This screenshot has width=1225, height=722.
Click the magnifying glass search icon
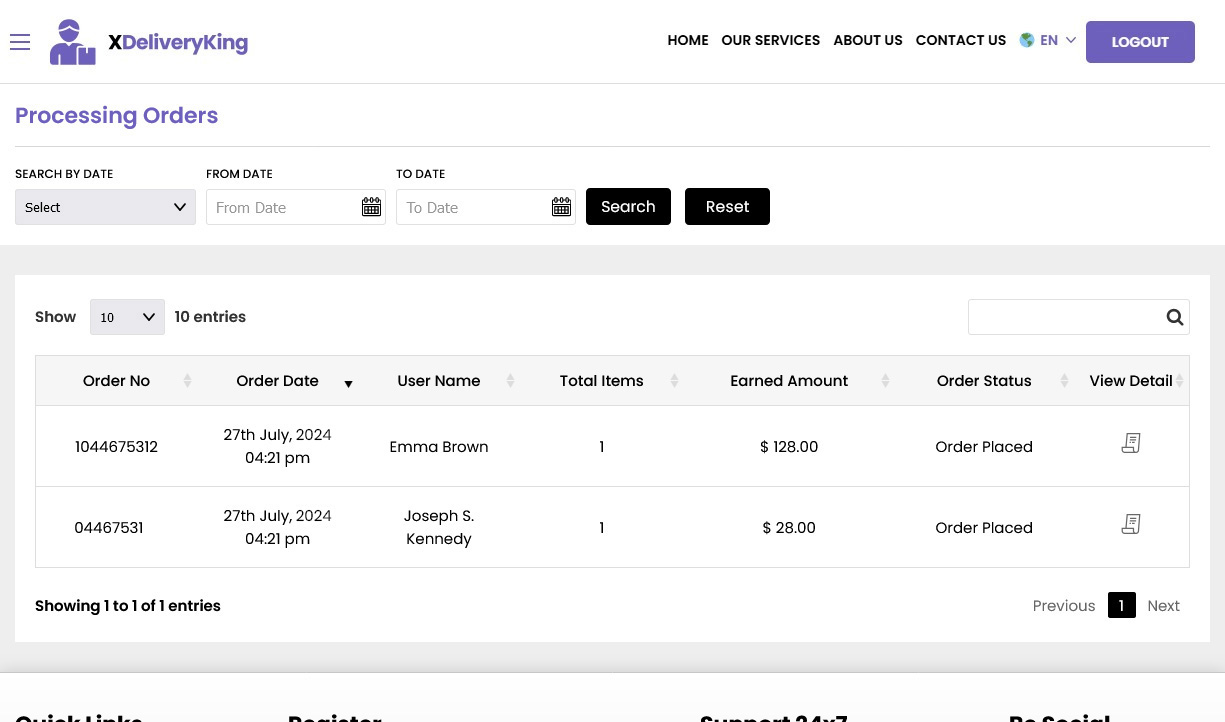tap(1175, 317)
